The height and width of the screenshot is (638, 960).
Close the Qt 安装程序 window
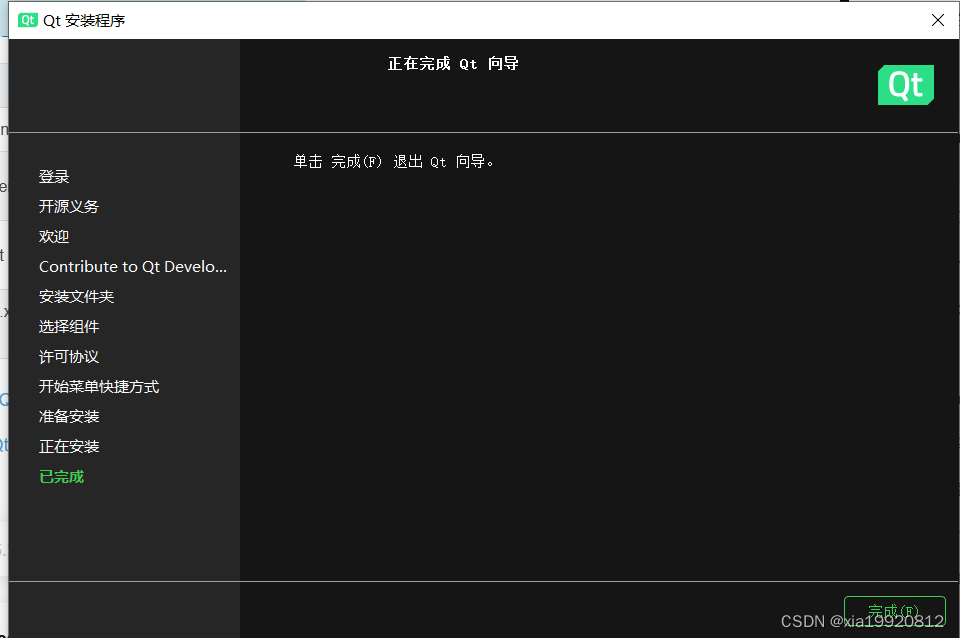937,20
